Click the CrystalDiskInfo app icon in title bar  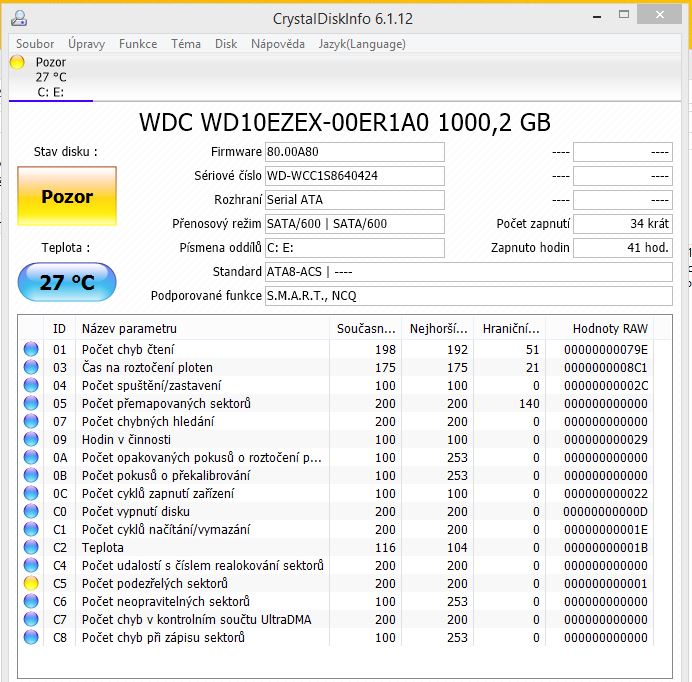tap(19, 18)
